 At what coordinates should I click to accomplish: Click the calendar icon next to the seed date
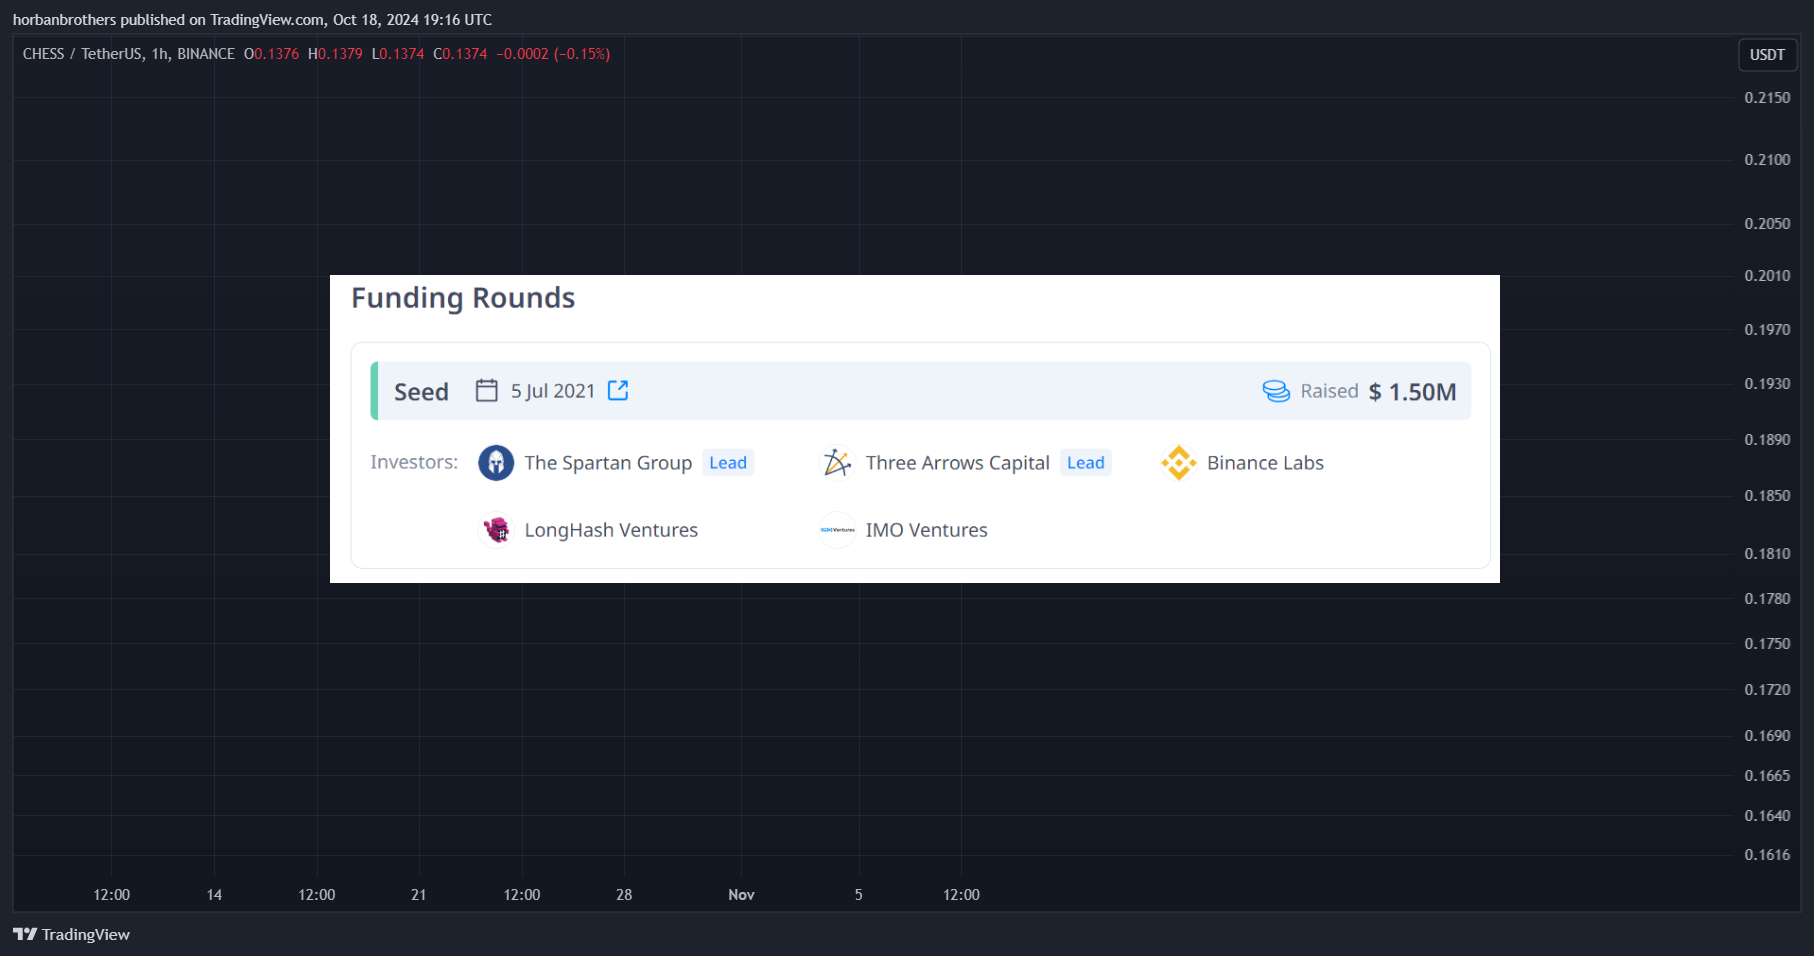tap(486, 390)
